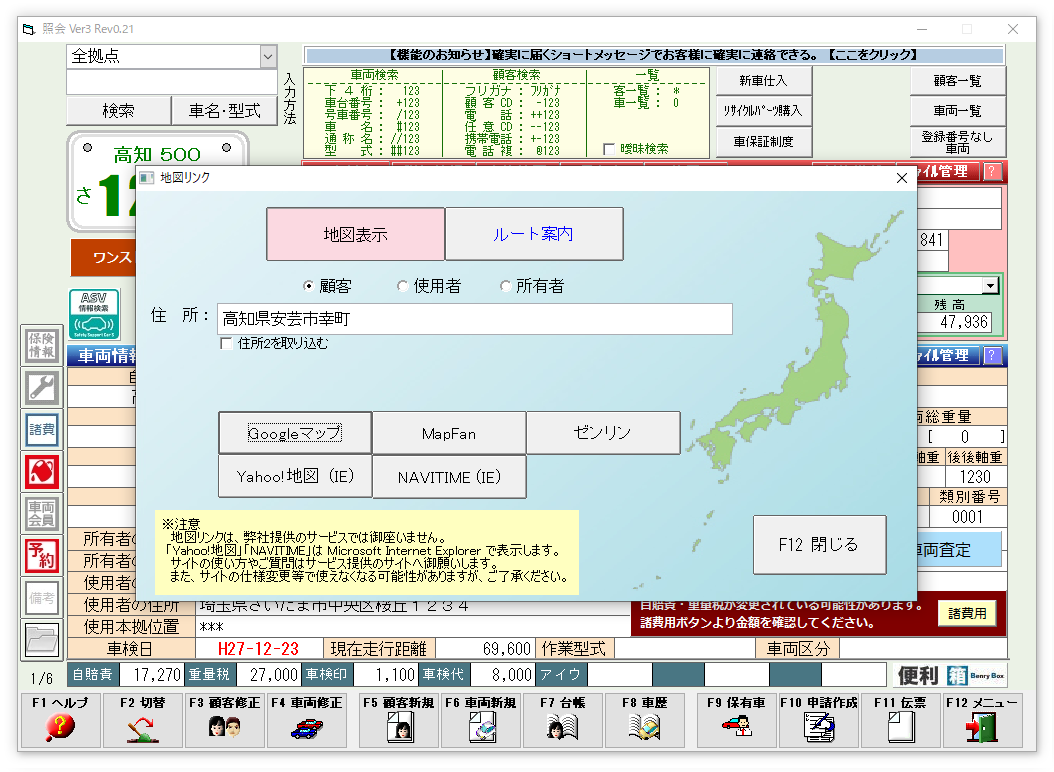The image size is (1054, 772).
Task: Open 車両一覧 vehicle list
Action: [x=958, y=111]
